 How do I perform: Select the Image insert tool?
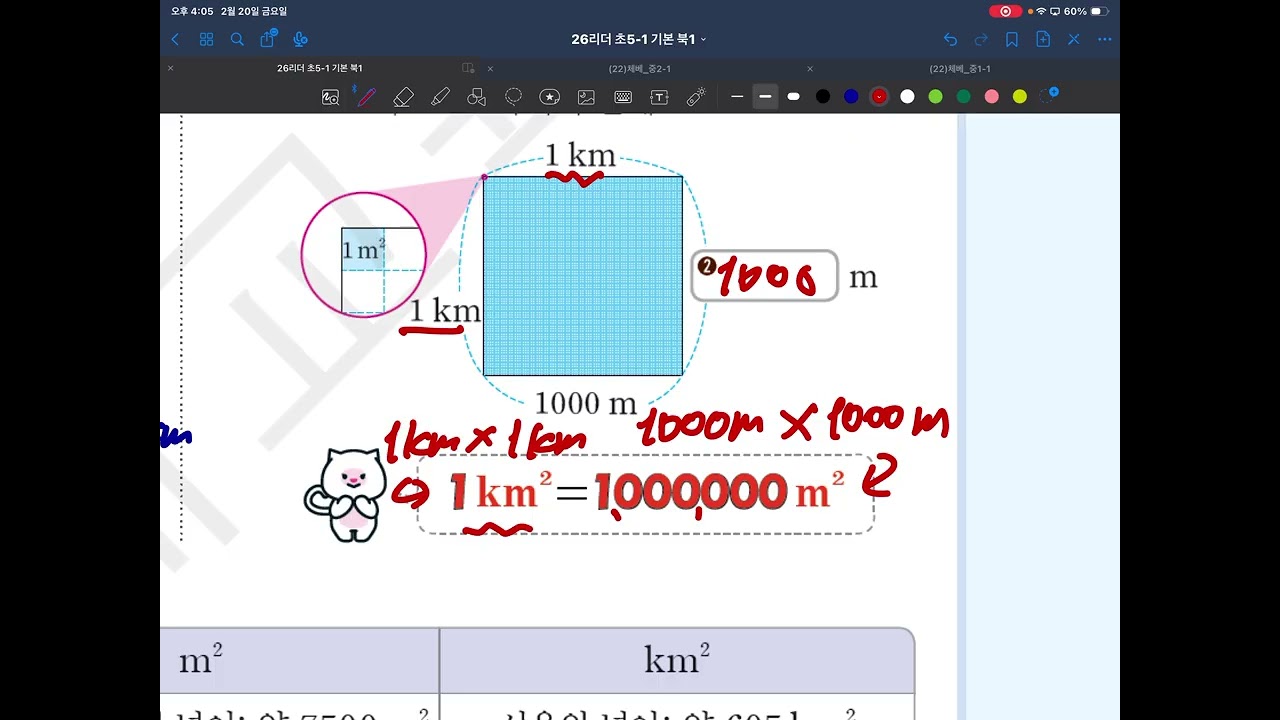tap(586, 97)
